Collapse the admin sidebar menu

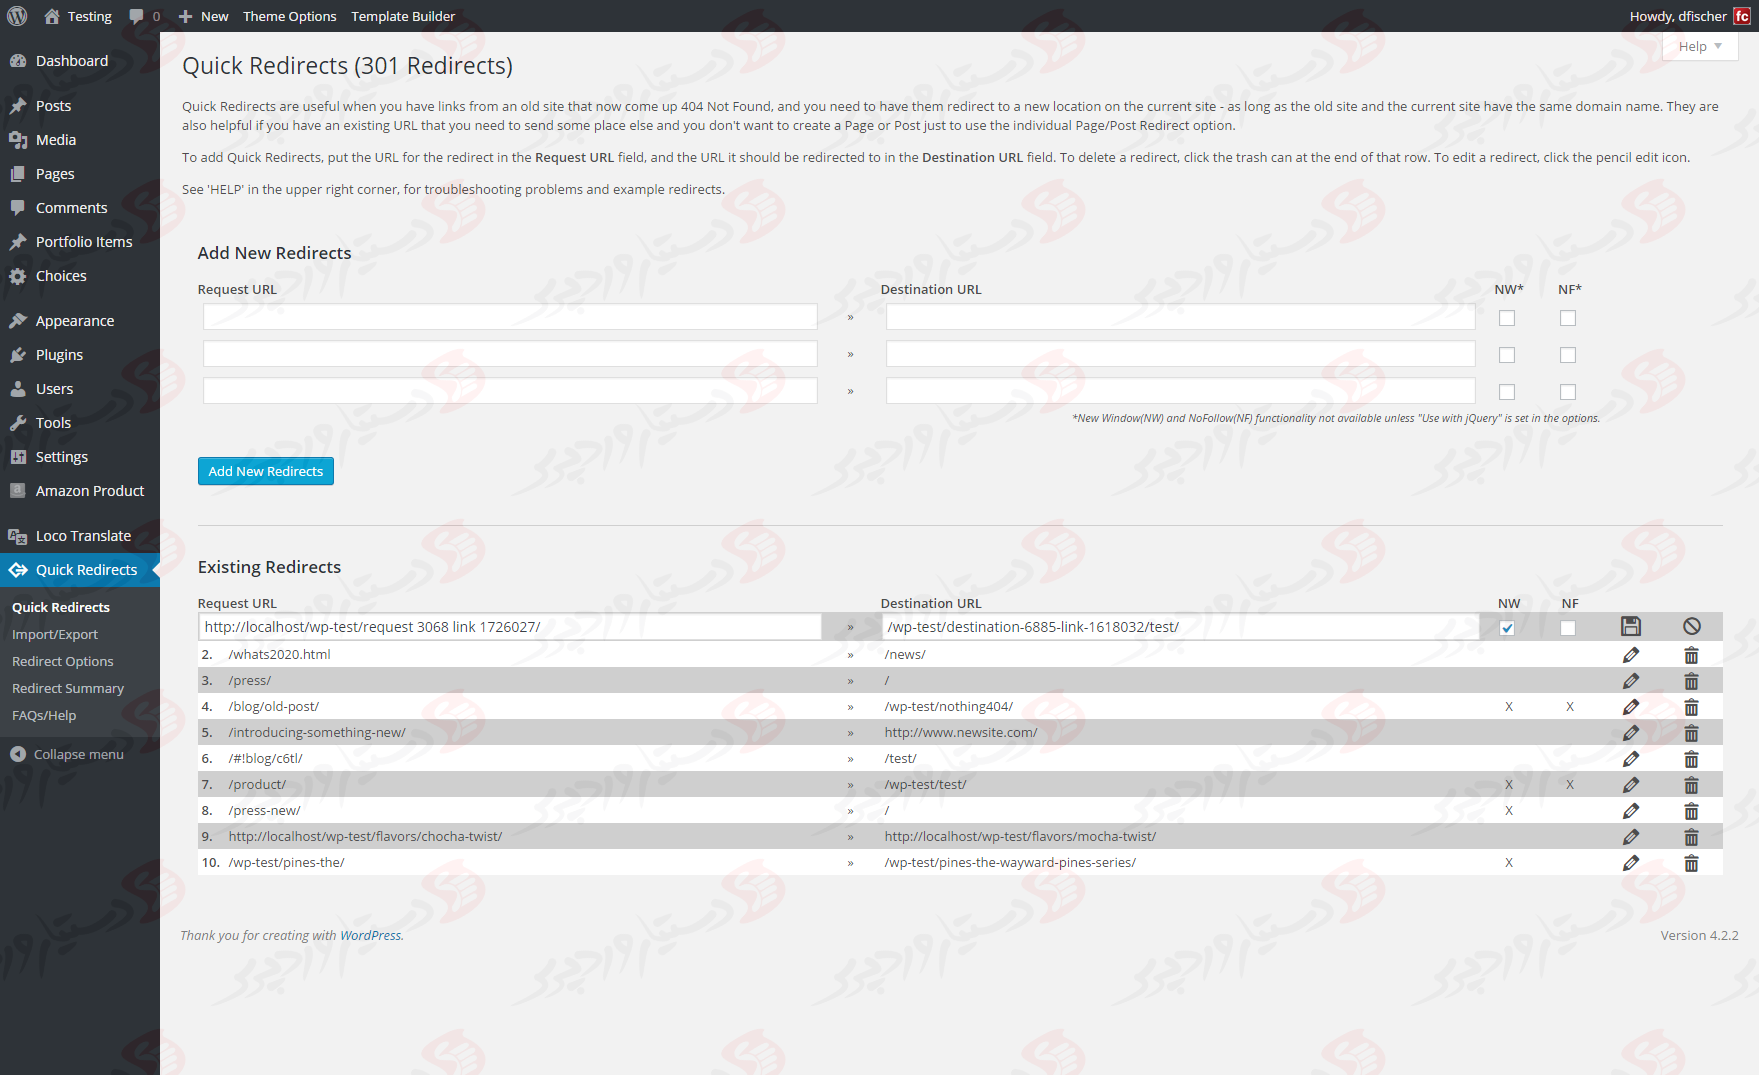click(77, 753)
